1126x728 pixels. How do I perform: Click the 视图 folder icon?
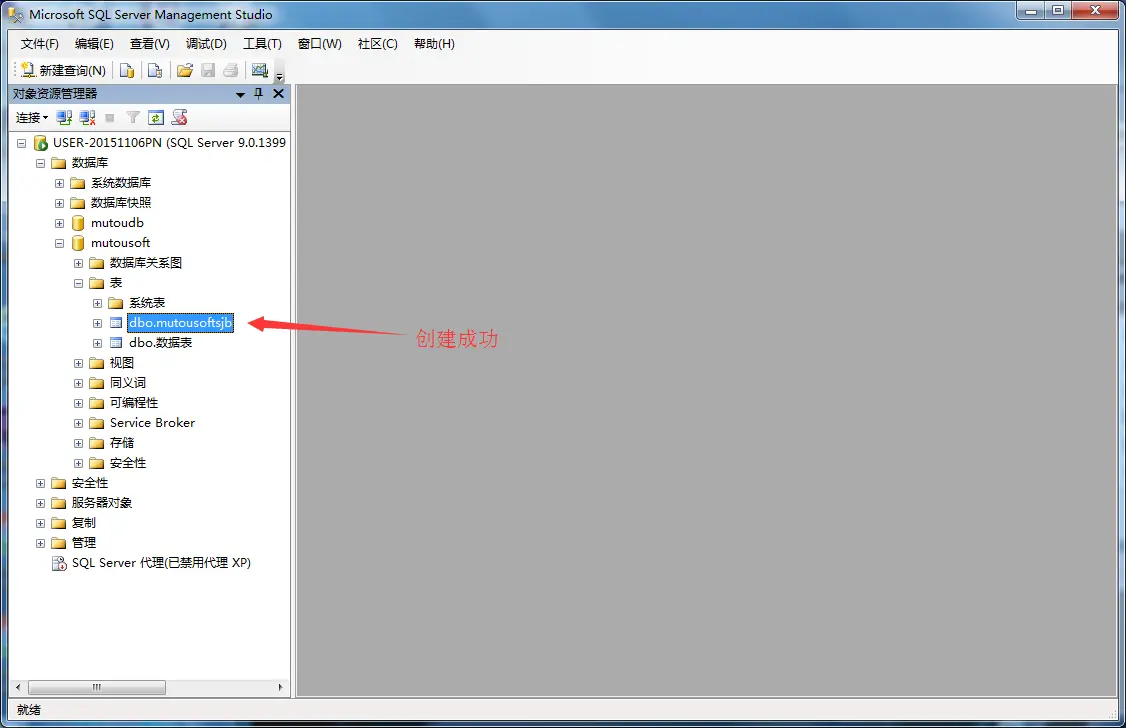[96, 363]
